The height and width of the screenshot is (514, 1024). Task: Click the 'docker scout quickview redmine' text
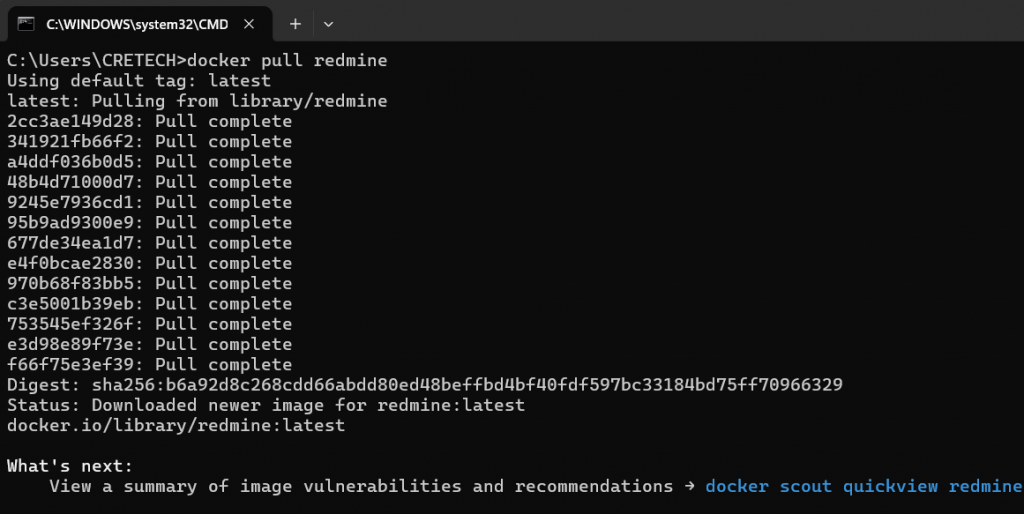863,486
